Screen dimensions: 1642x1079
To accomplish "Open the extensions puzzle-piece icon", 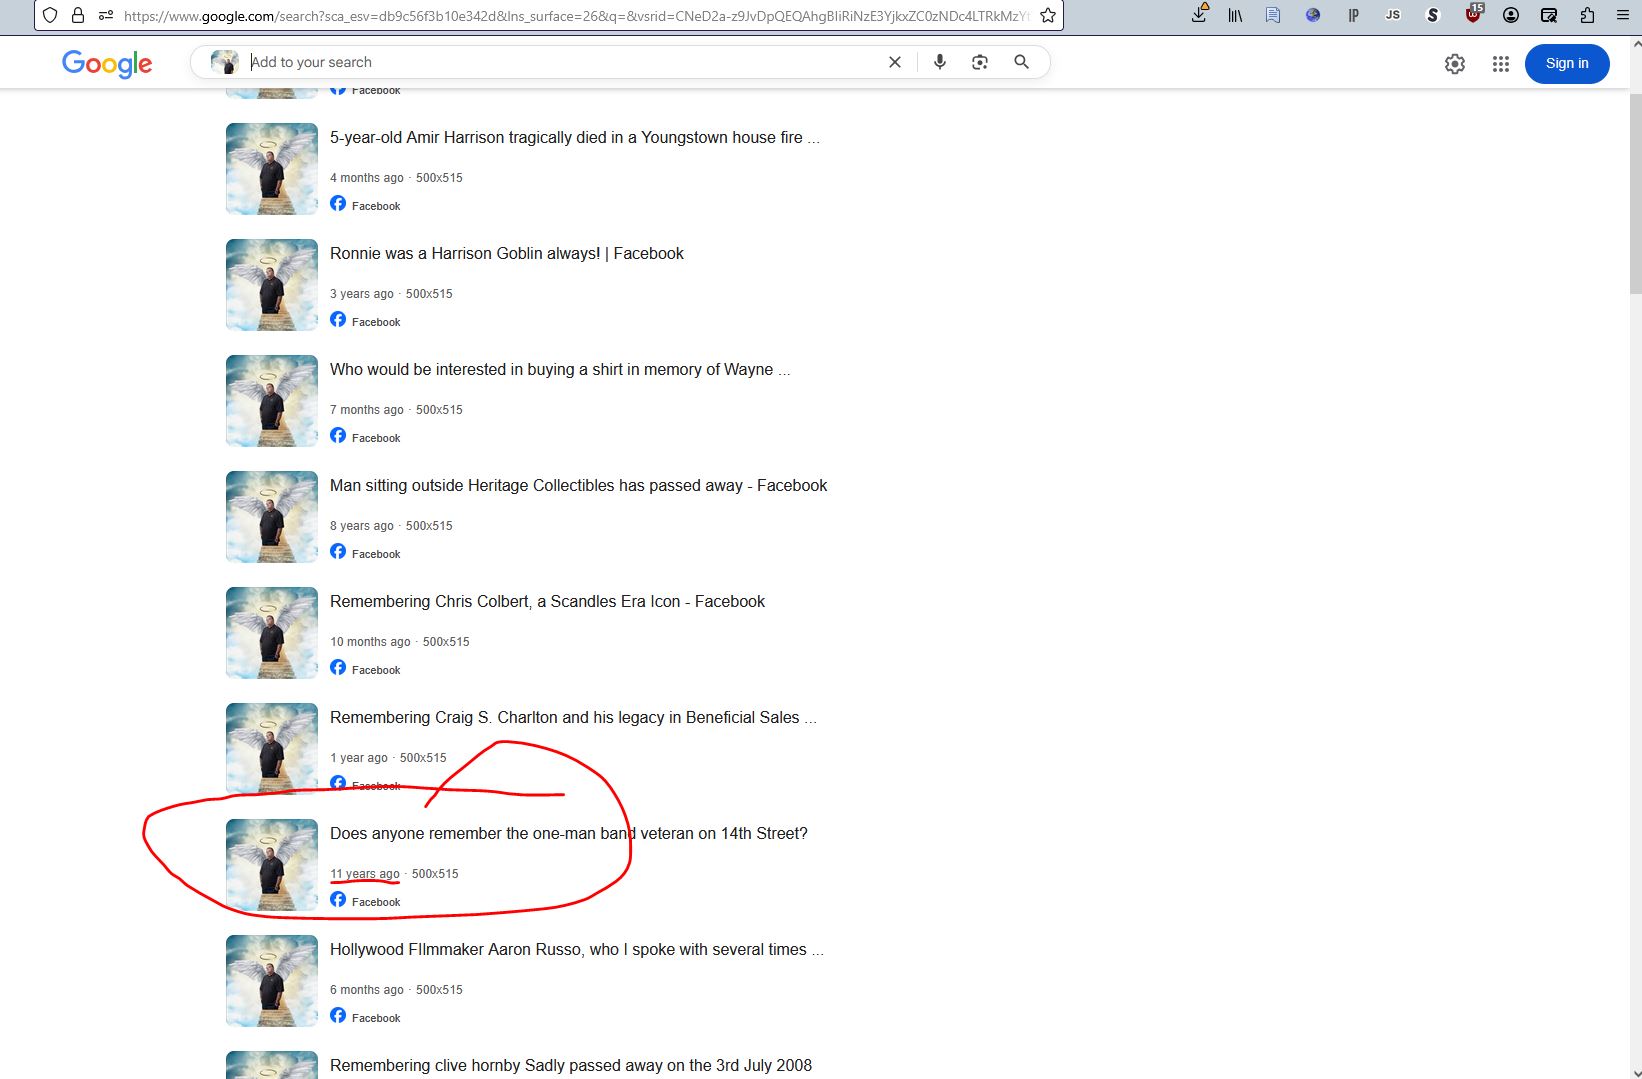I will pyautogui.click(x=1587, y=15).
